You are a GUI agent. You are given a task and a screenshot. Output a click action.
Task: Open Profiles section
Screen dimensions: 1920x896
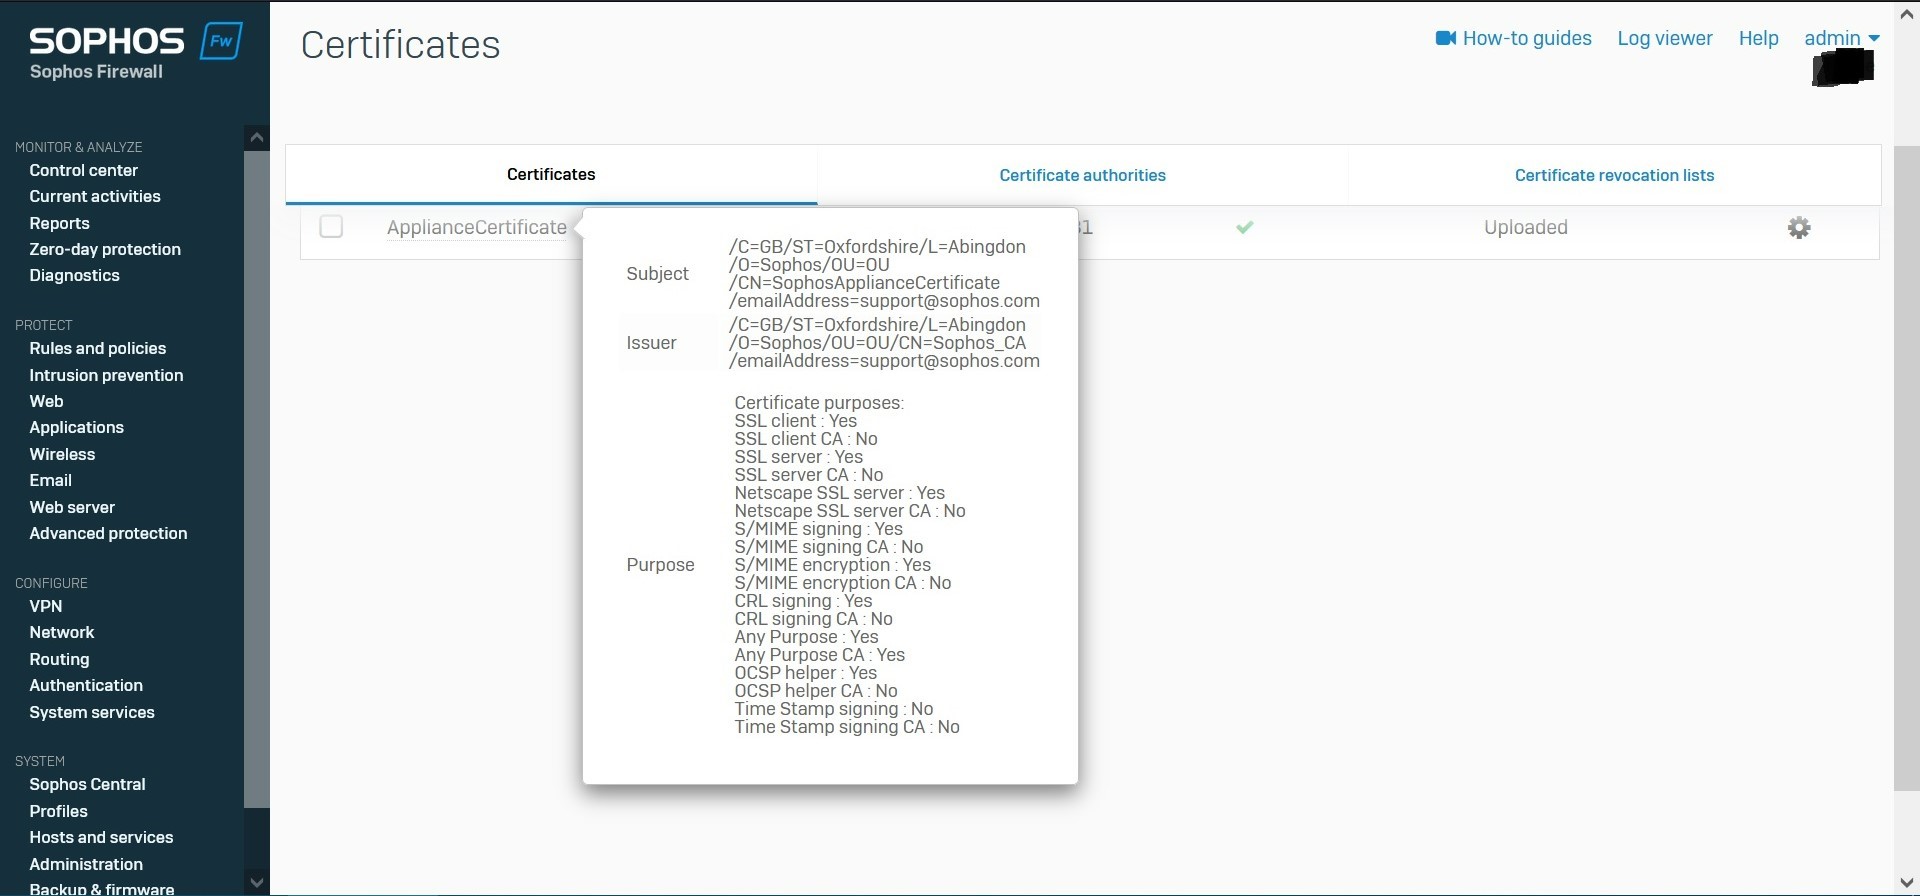pyautogui.click(x=59, y=811)
